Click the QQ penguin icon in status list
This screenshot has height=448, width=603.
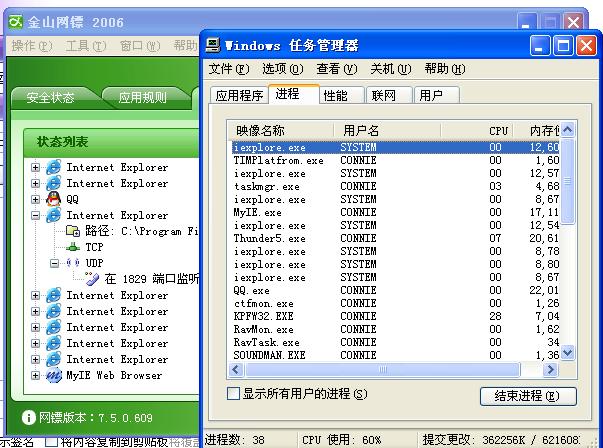[x=54, y=199]
